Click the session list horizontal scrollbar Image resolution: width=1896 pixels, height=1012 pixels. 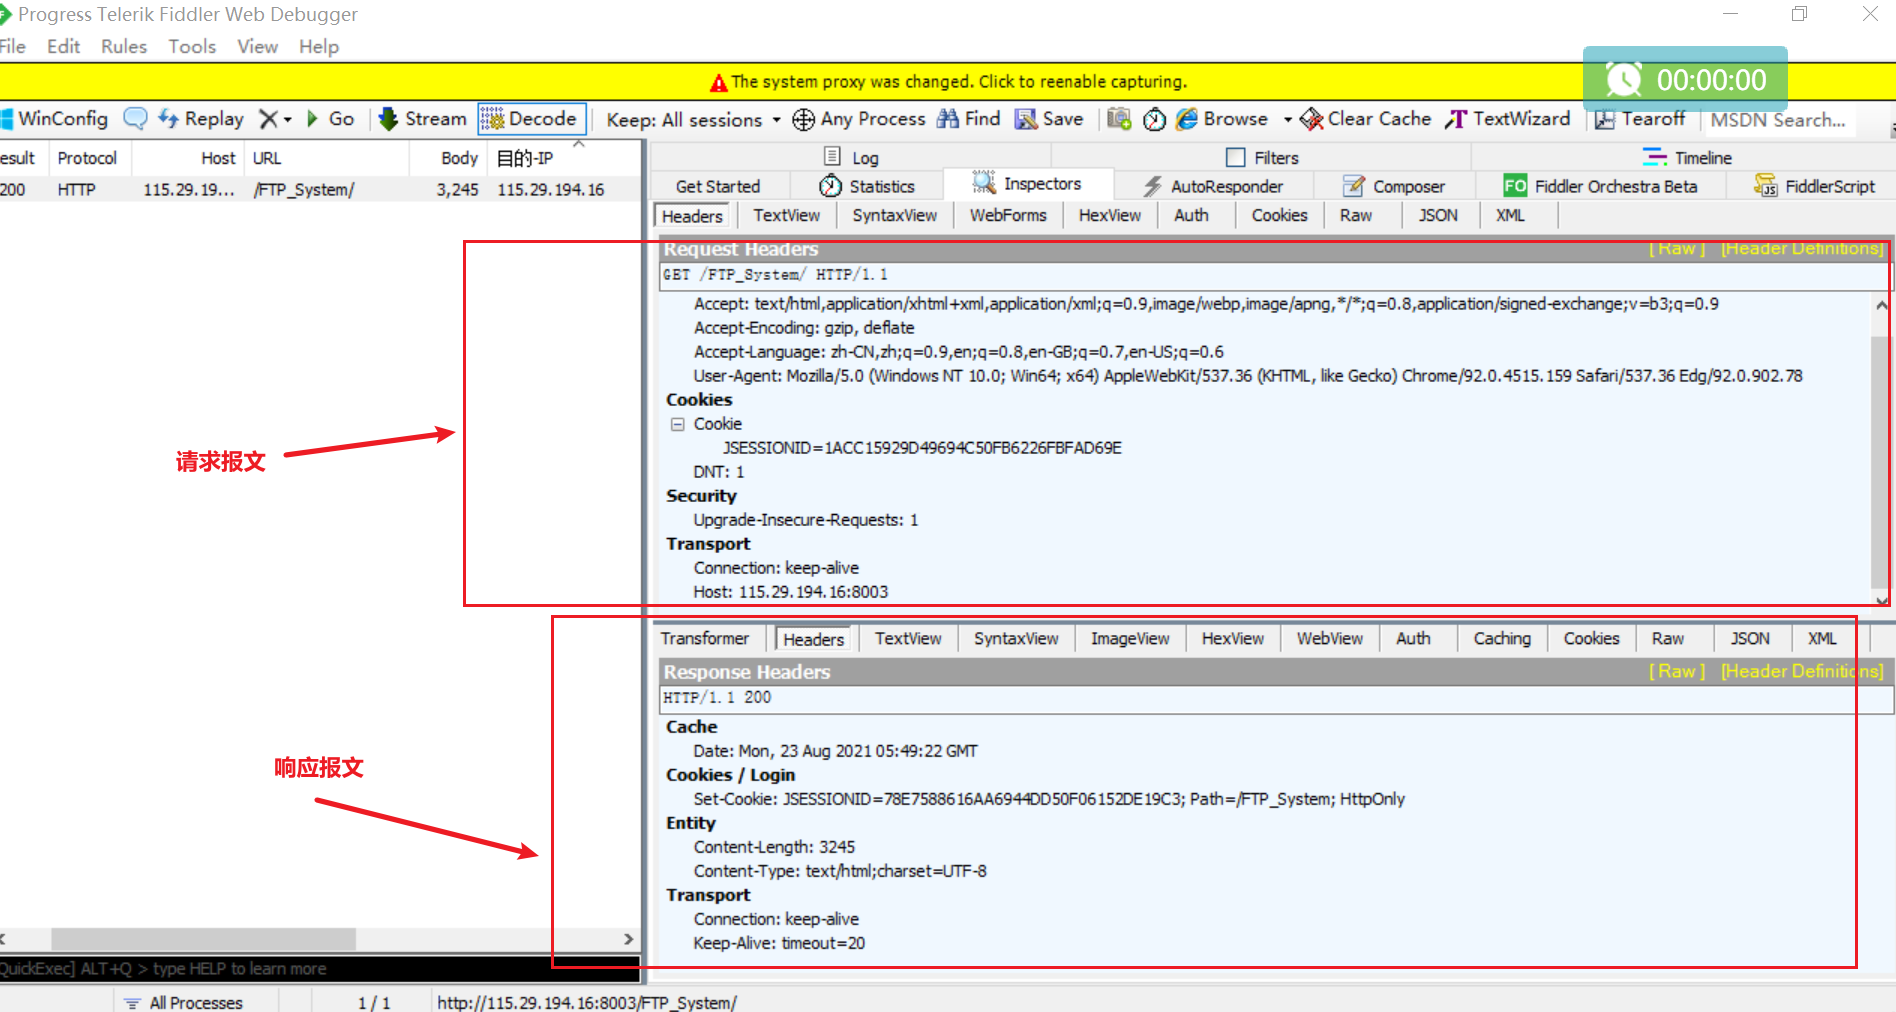[203, 939]
